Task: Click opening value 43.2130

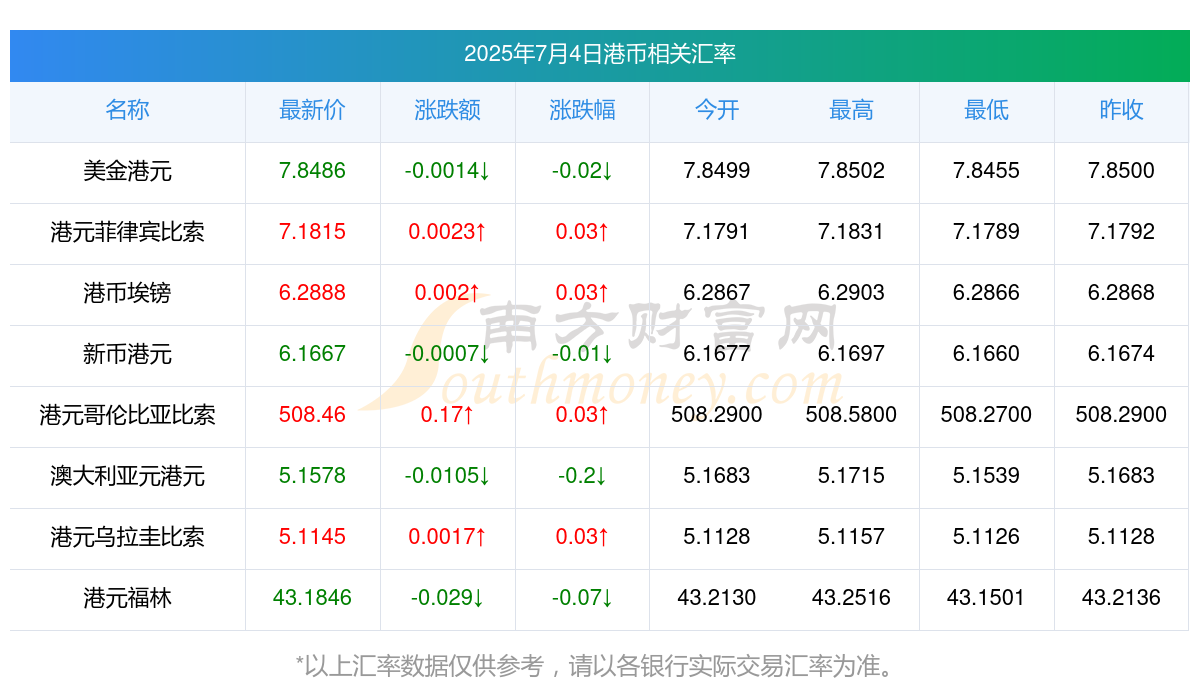Action: coord(717,598)
